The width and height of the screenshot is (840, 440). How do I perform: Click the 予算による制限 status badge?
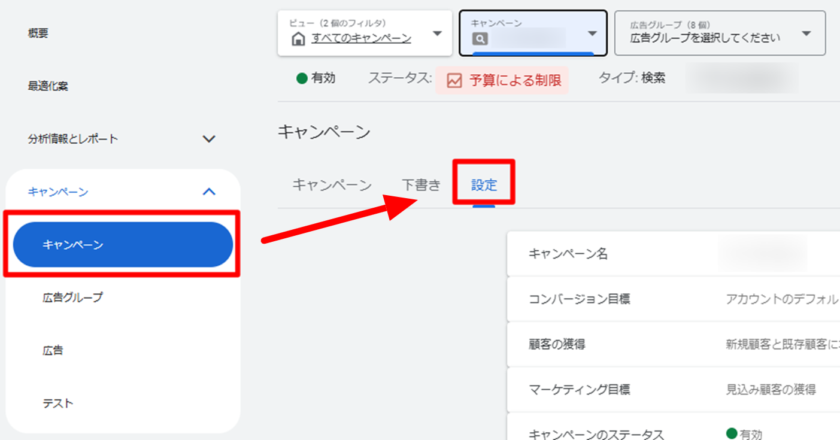click(502, 80)
